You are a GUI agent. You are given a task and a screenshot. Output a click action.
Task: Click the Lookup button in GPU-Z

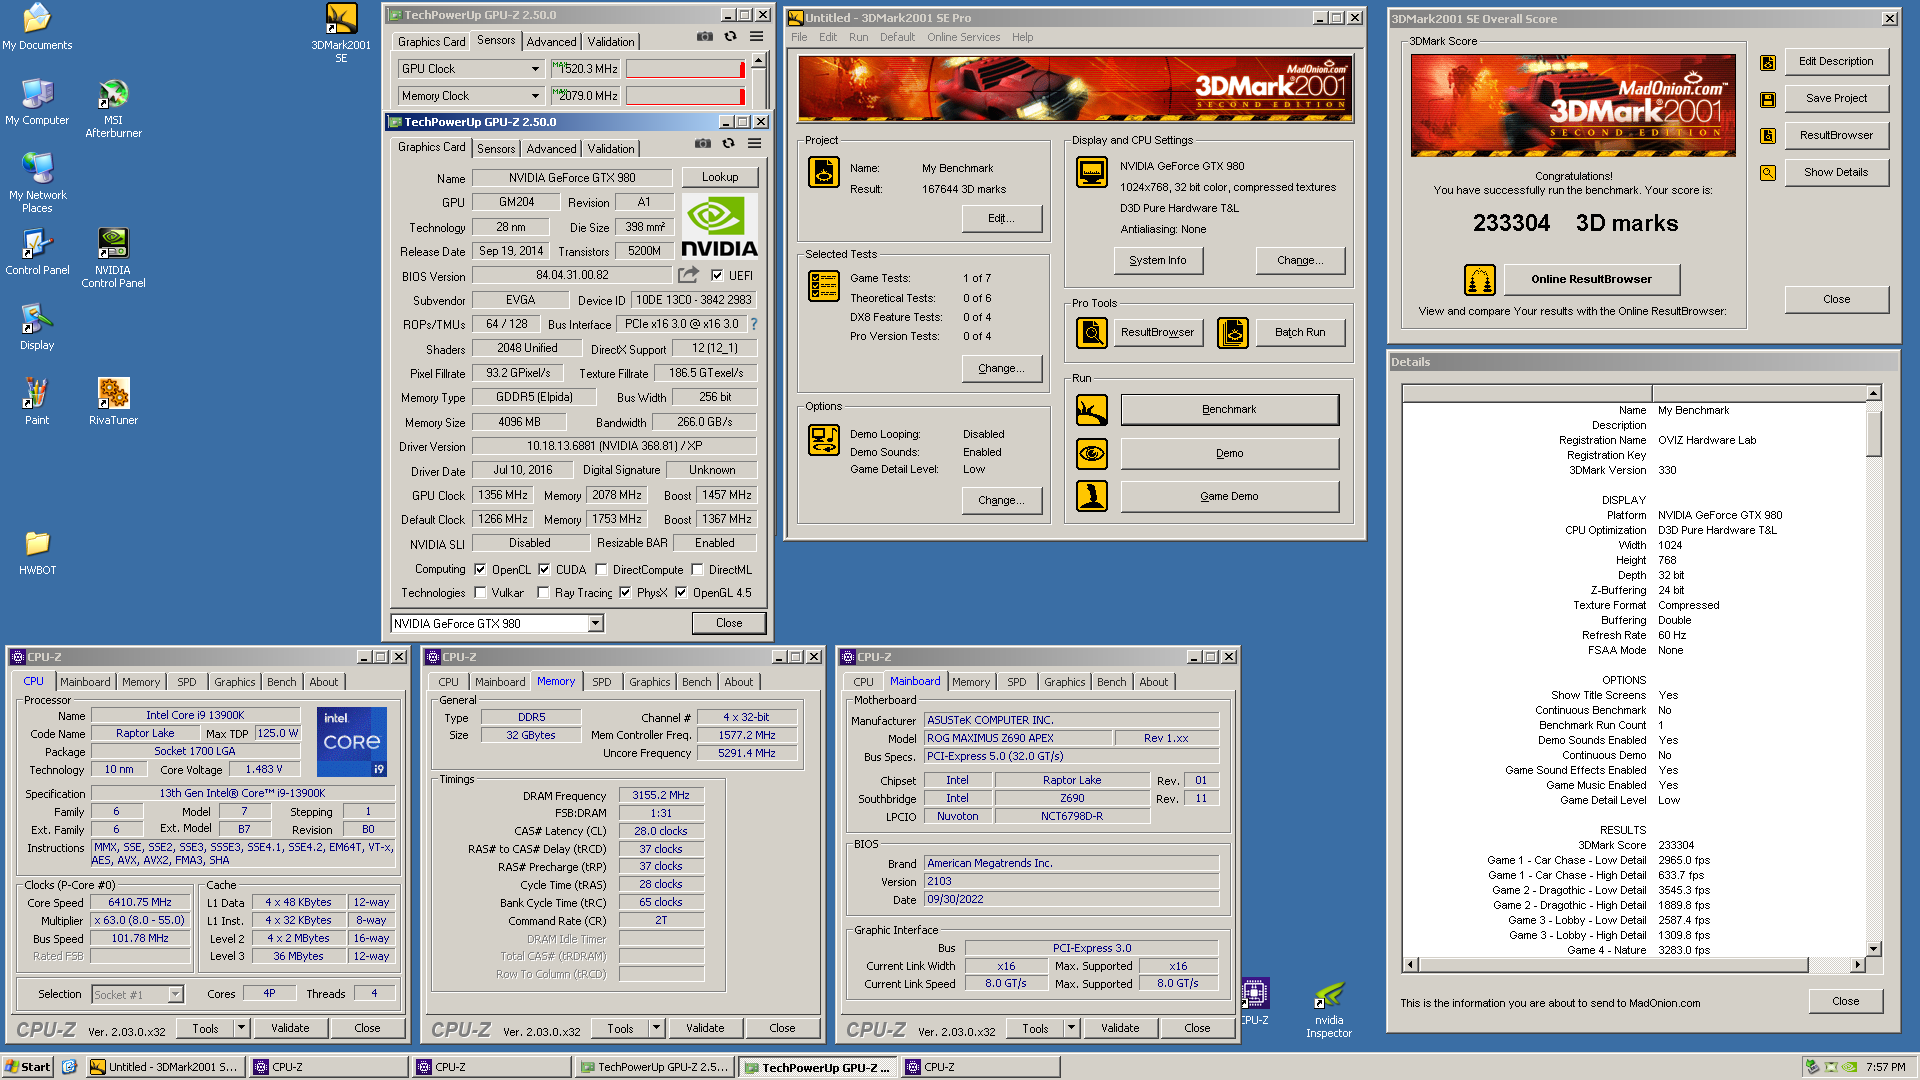point(720,177)
